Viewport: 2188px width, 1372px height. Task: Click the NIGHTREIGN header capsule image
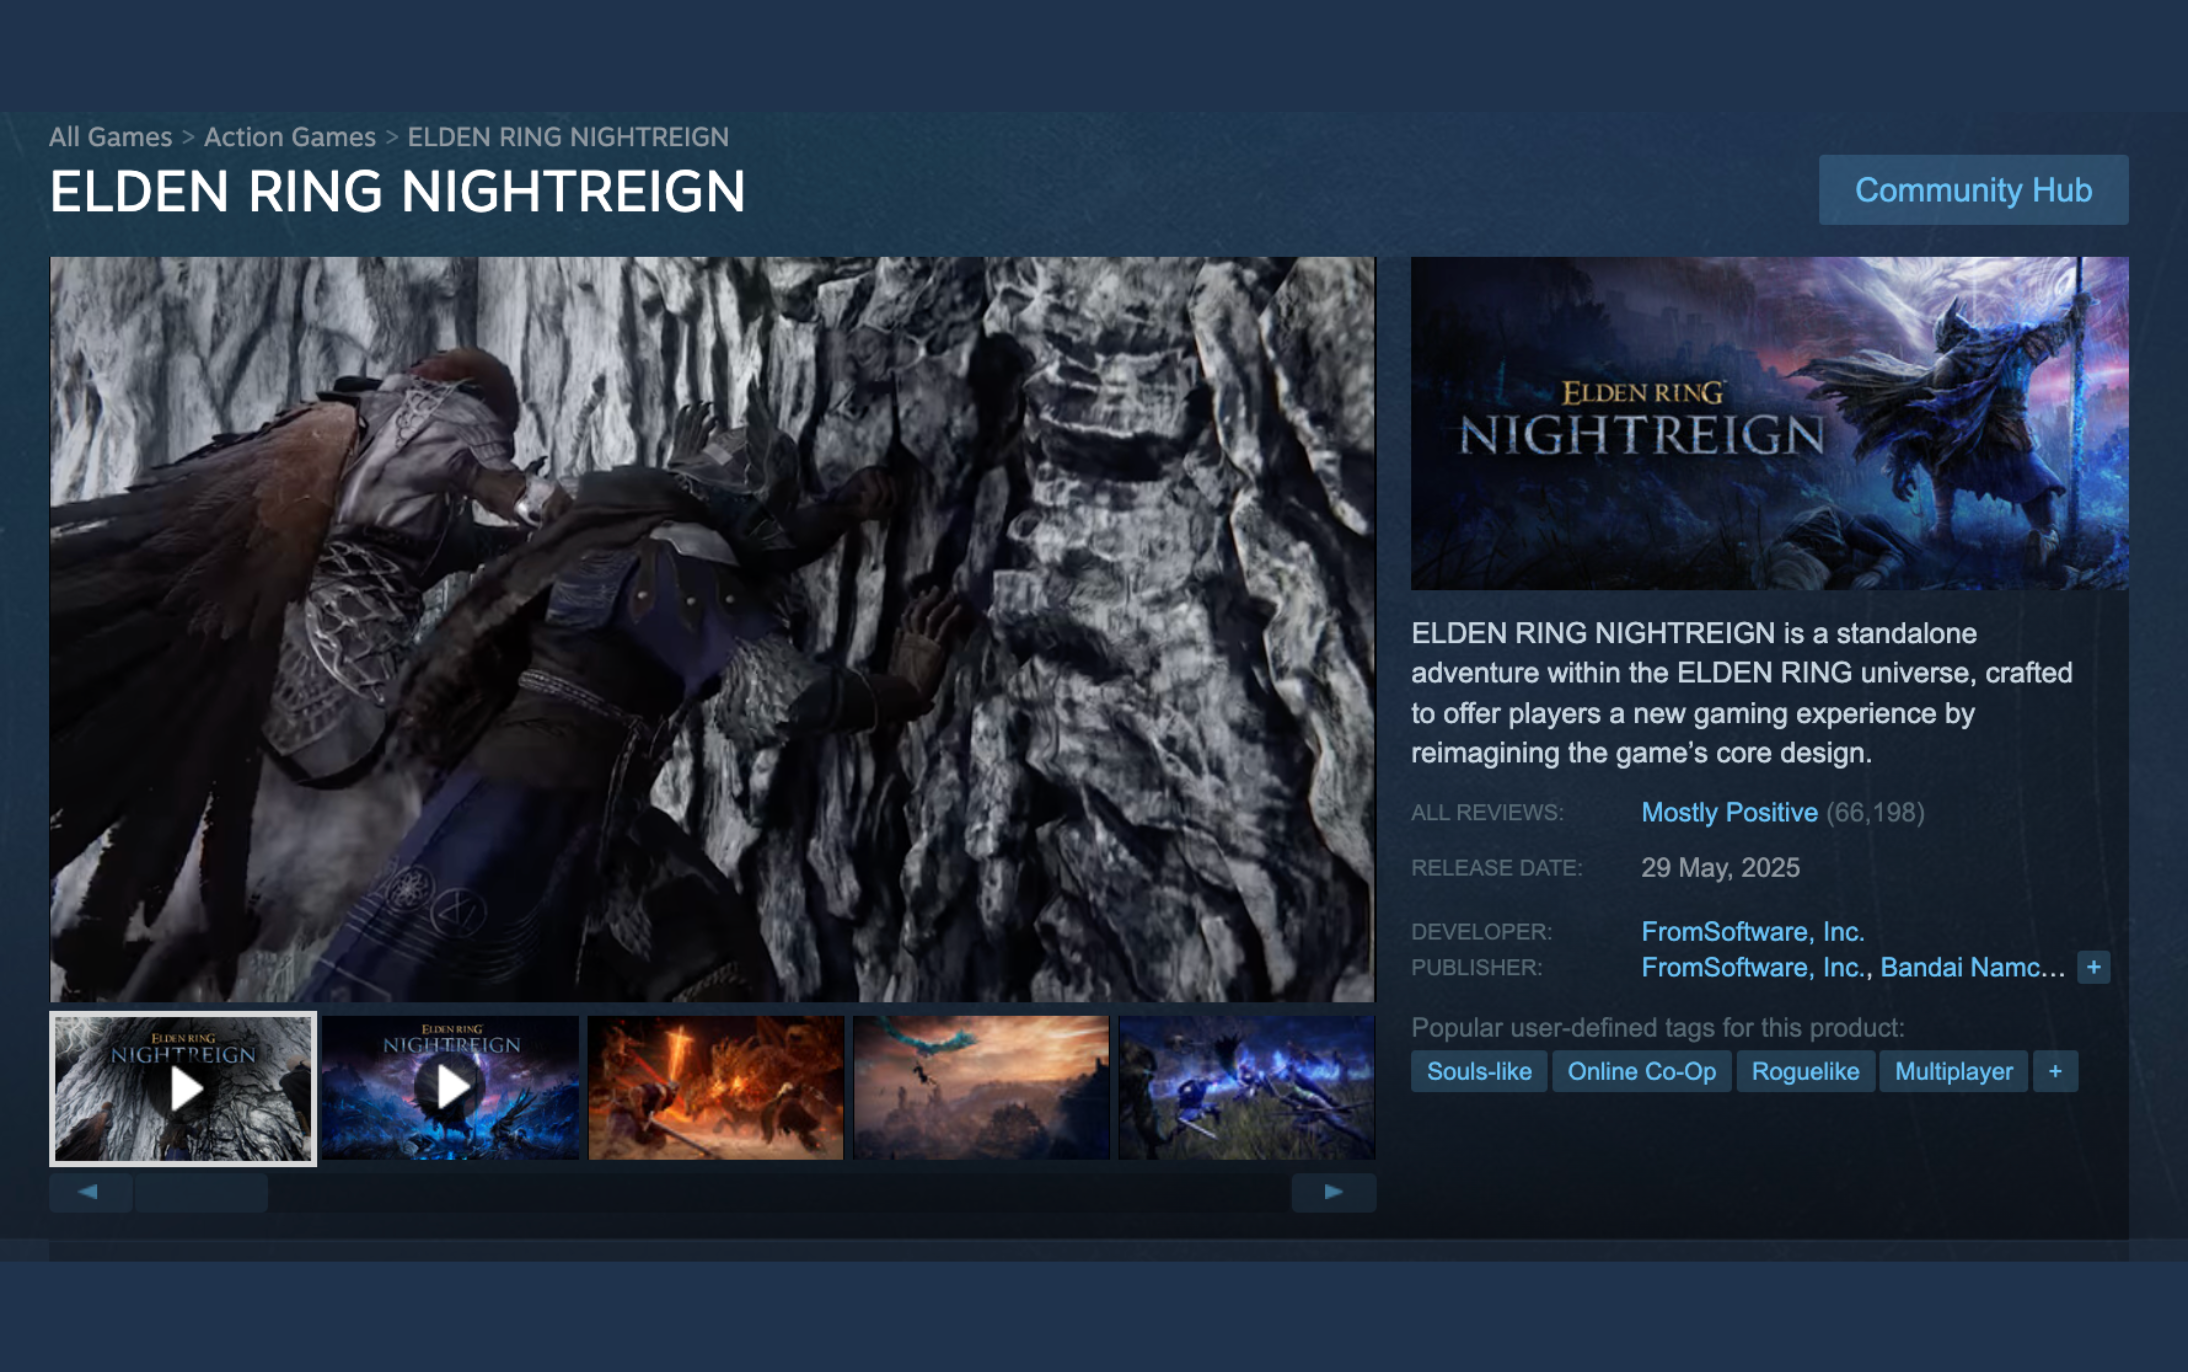(x=1769, y=423)
